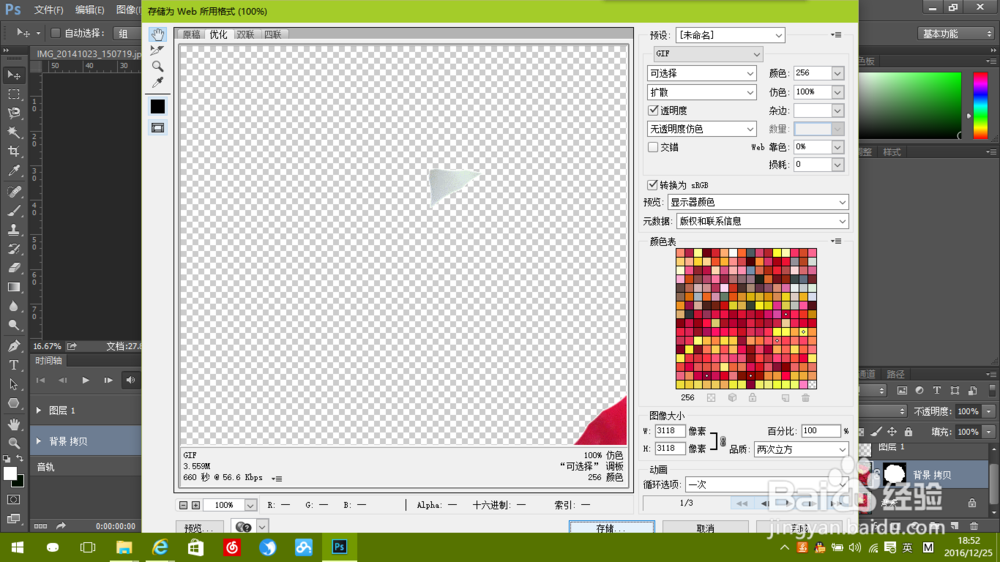
Task: Click the black eyedropper color swatch
Action: point(158,106)
